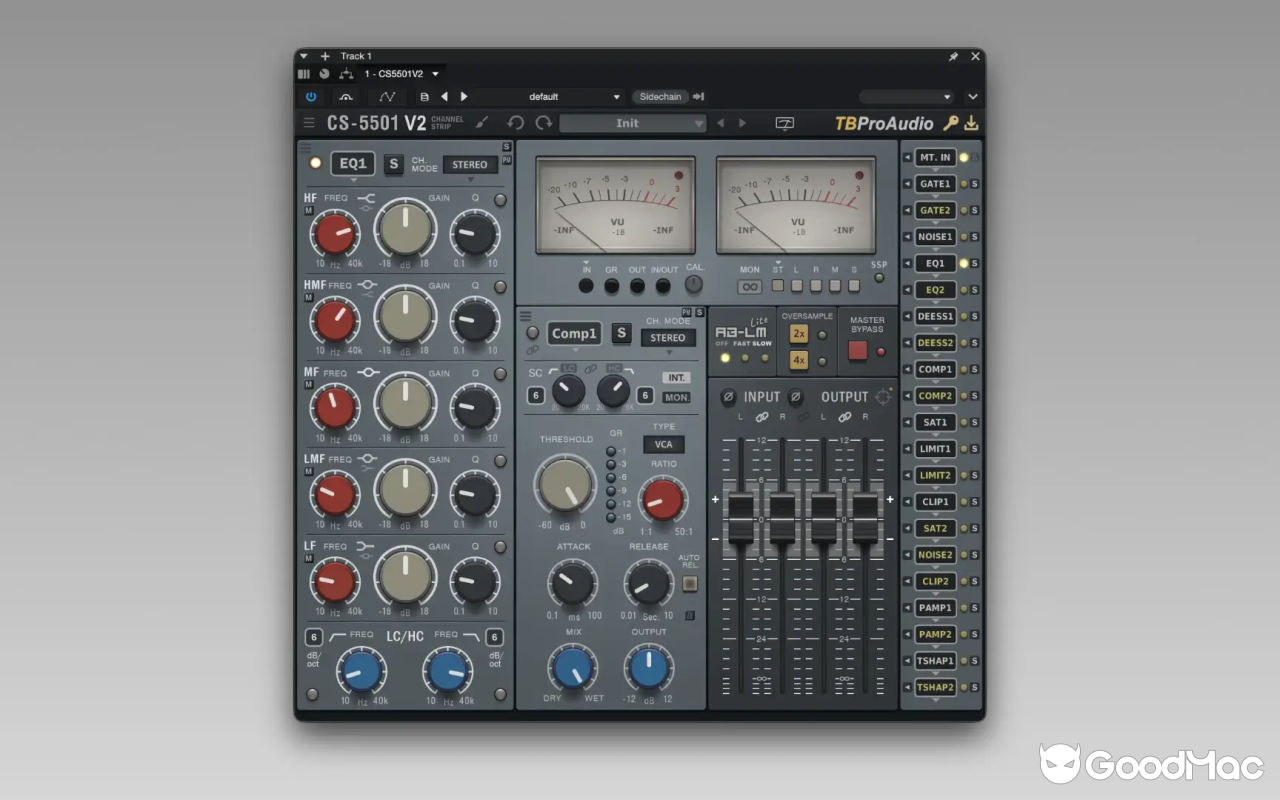
Task: Click the left VU meter display
Action: click(616, 204)
